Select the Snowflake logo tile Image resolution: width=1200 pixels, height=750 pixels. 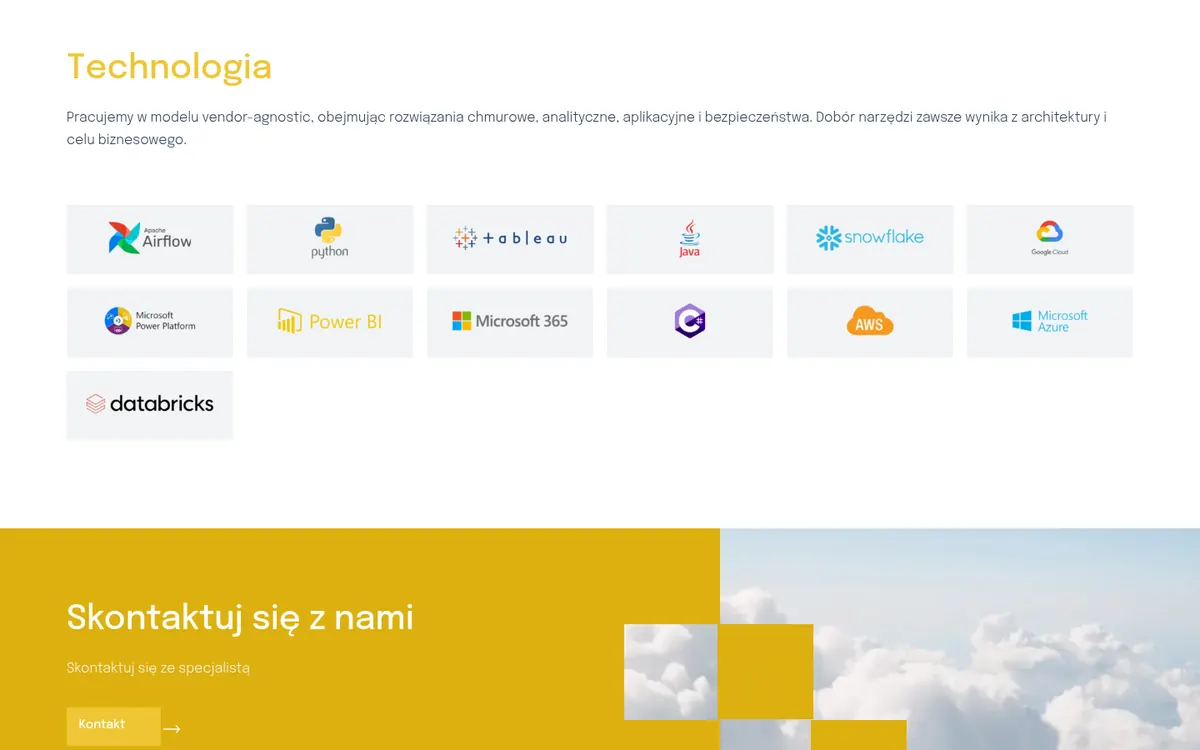tap(870, 239)
